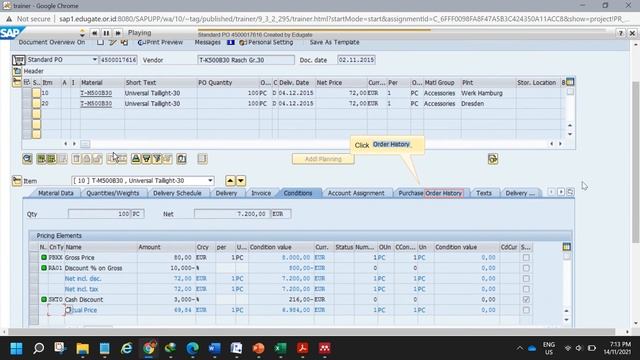Viewport: 640px width, 360px height.
Task: Click the trainer help question mark
Action: coord(620,33)
